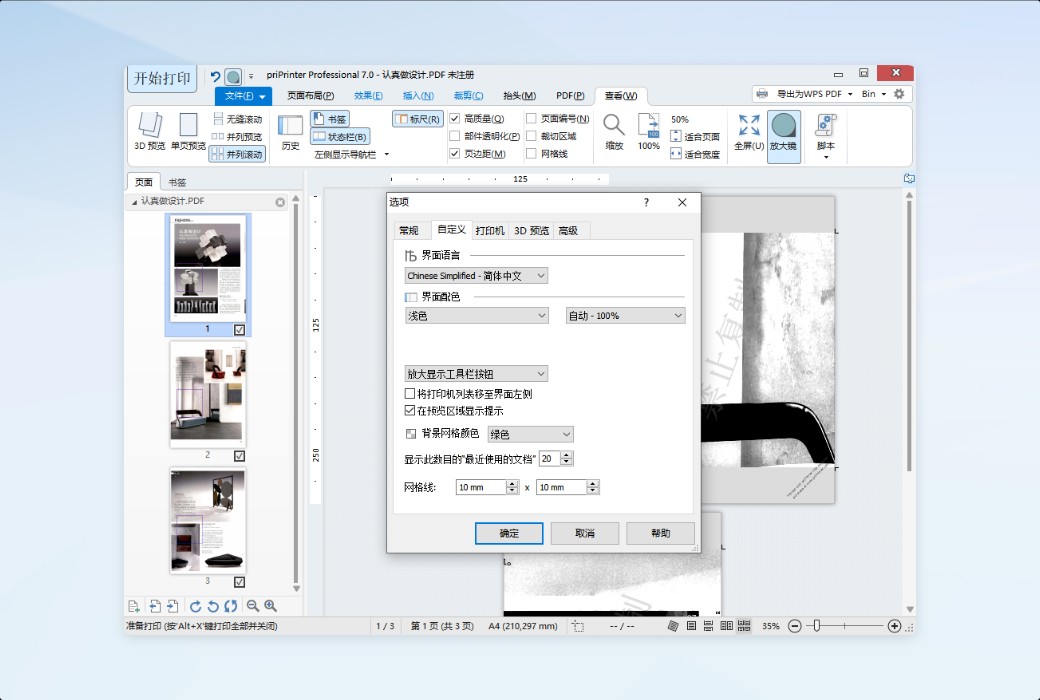Enter 全屏(U) full screen mode
Image resolution: width=1040 pixels, height=700 pixels.
click(749, 131)
